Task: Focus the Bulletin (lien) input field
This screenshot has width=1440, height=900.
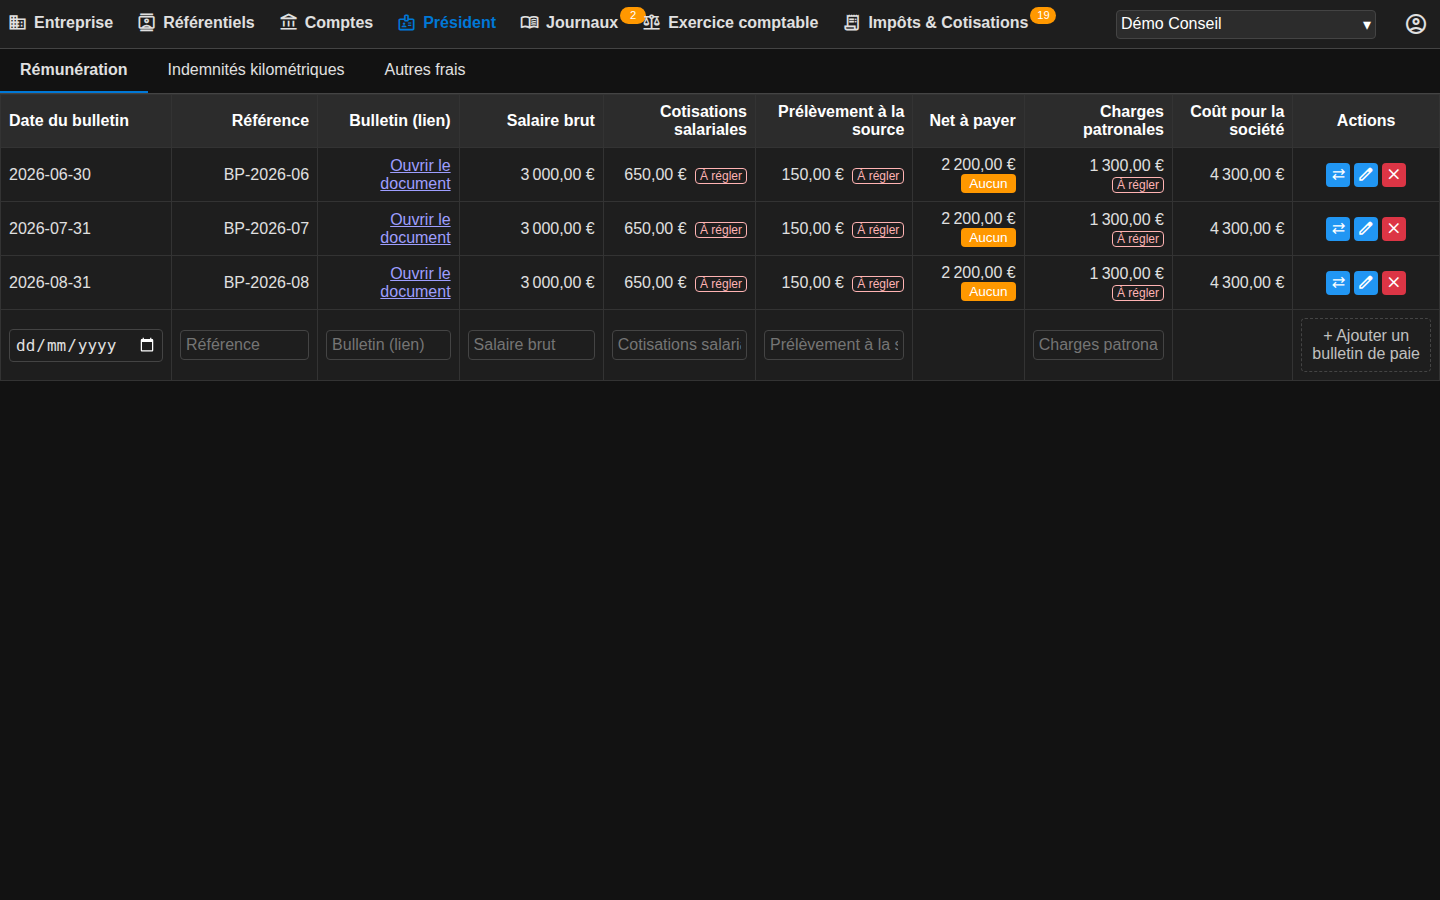Action: [388, 345]
